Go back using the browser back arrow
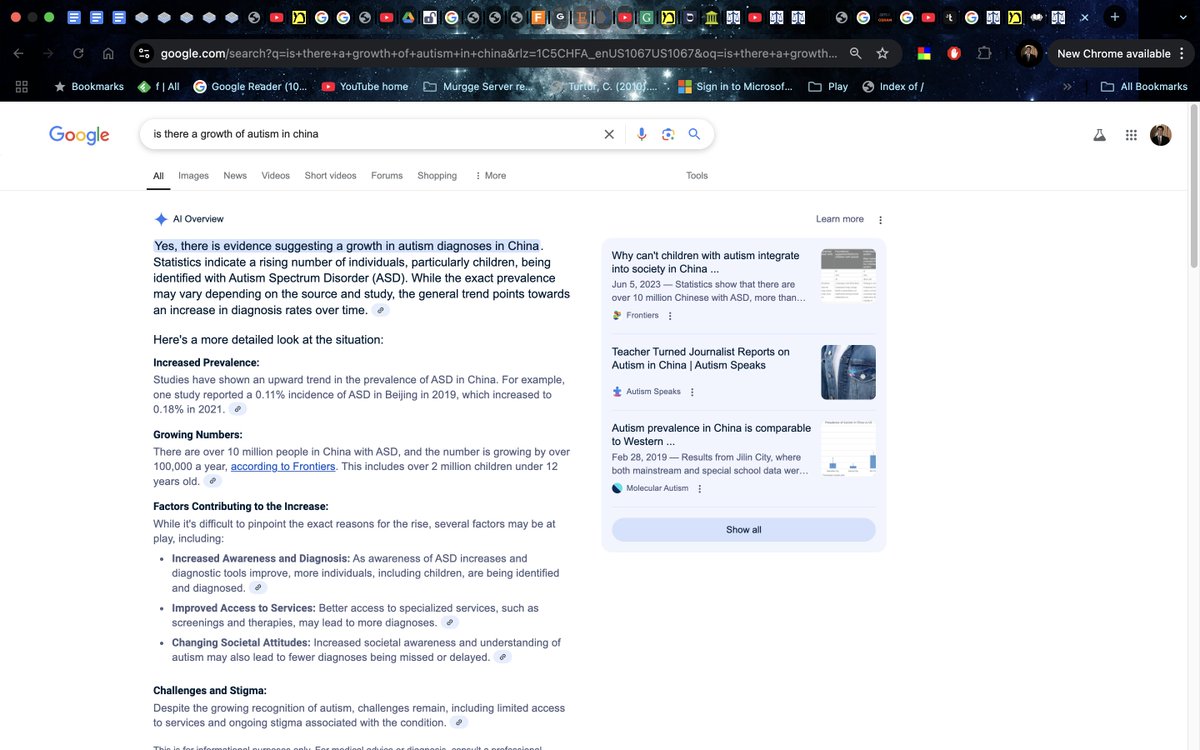Image resolution: width=1200 pixels, height=750 pixels. coord(19,53)
